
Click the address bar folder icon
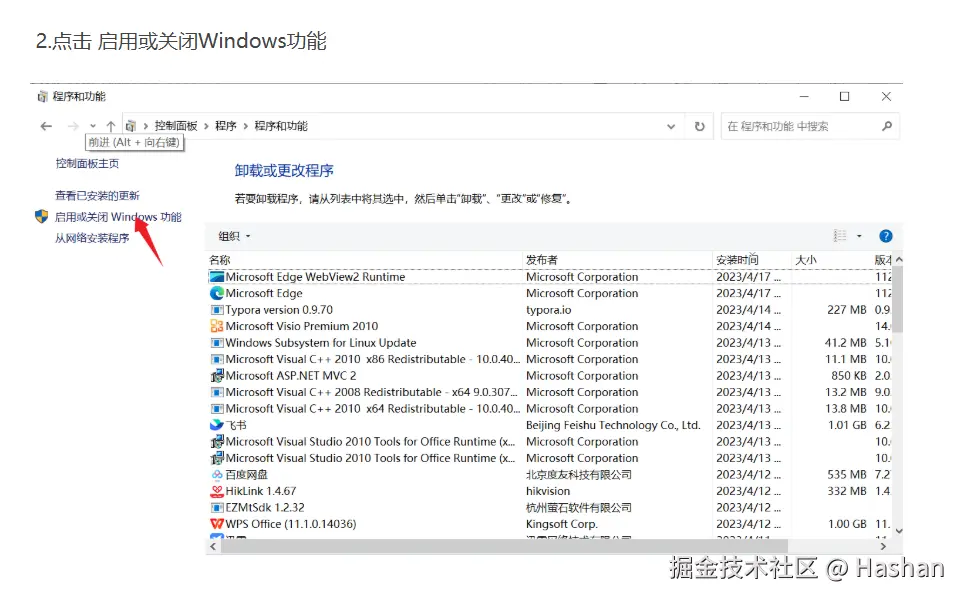(x=130, y=126)
